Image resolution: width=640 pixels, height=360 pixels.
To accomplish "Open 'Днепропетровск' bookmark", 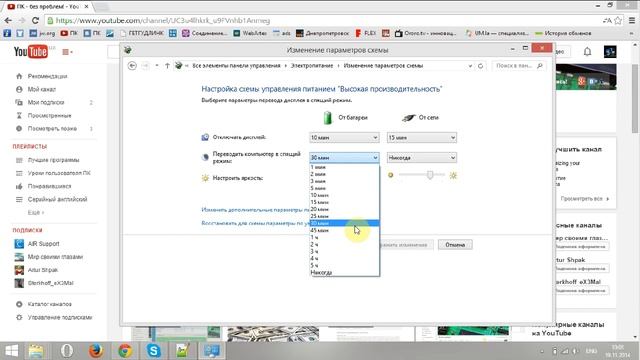I will point(322,33).
